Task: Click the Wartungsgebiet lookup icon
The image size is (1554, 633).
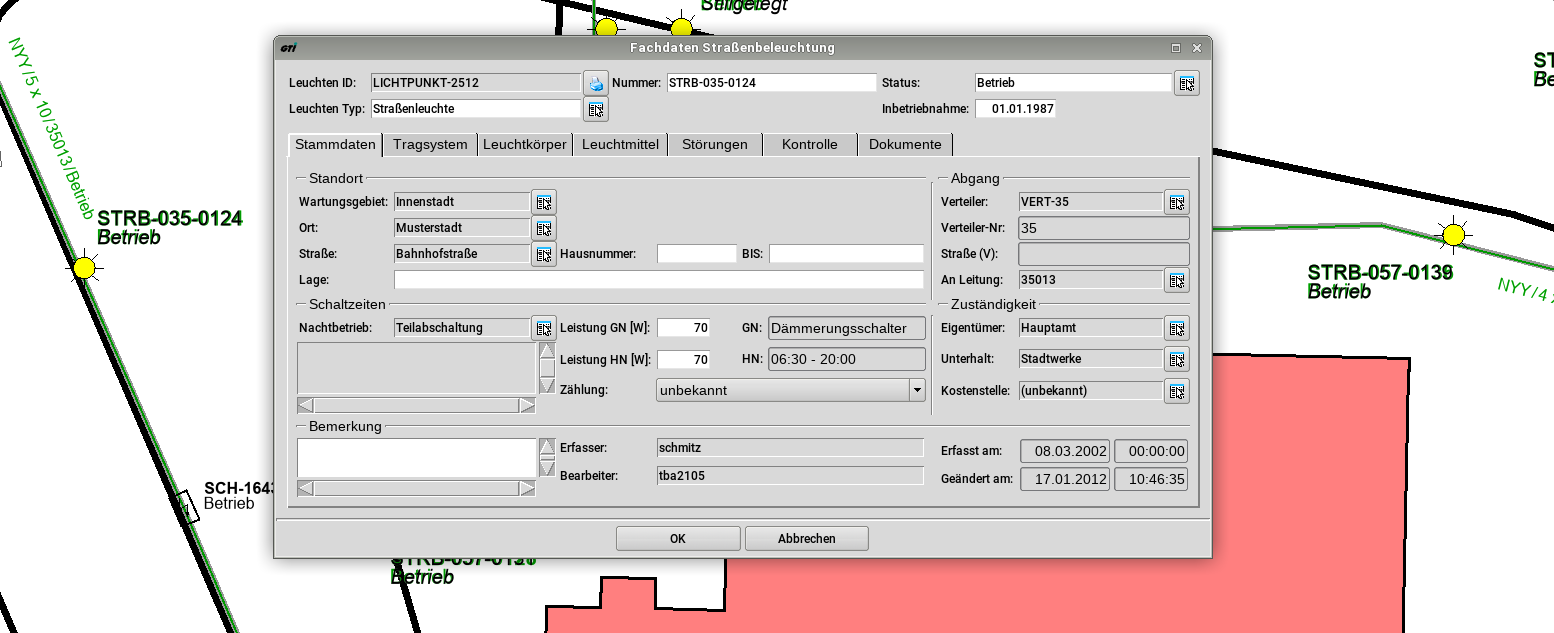Action: 543,202
